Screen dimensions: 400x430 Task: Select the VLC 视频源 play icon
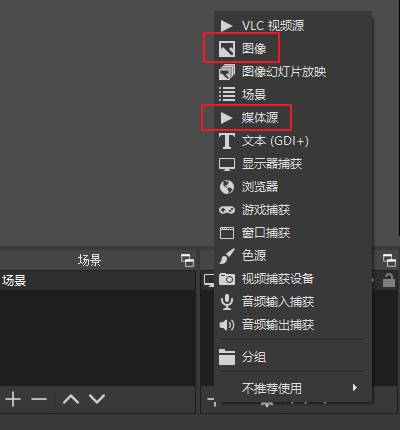(226, 25)
